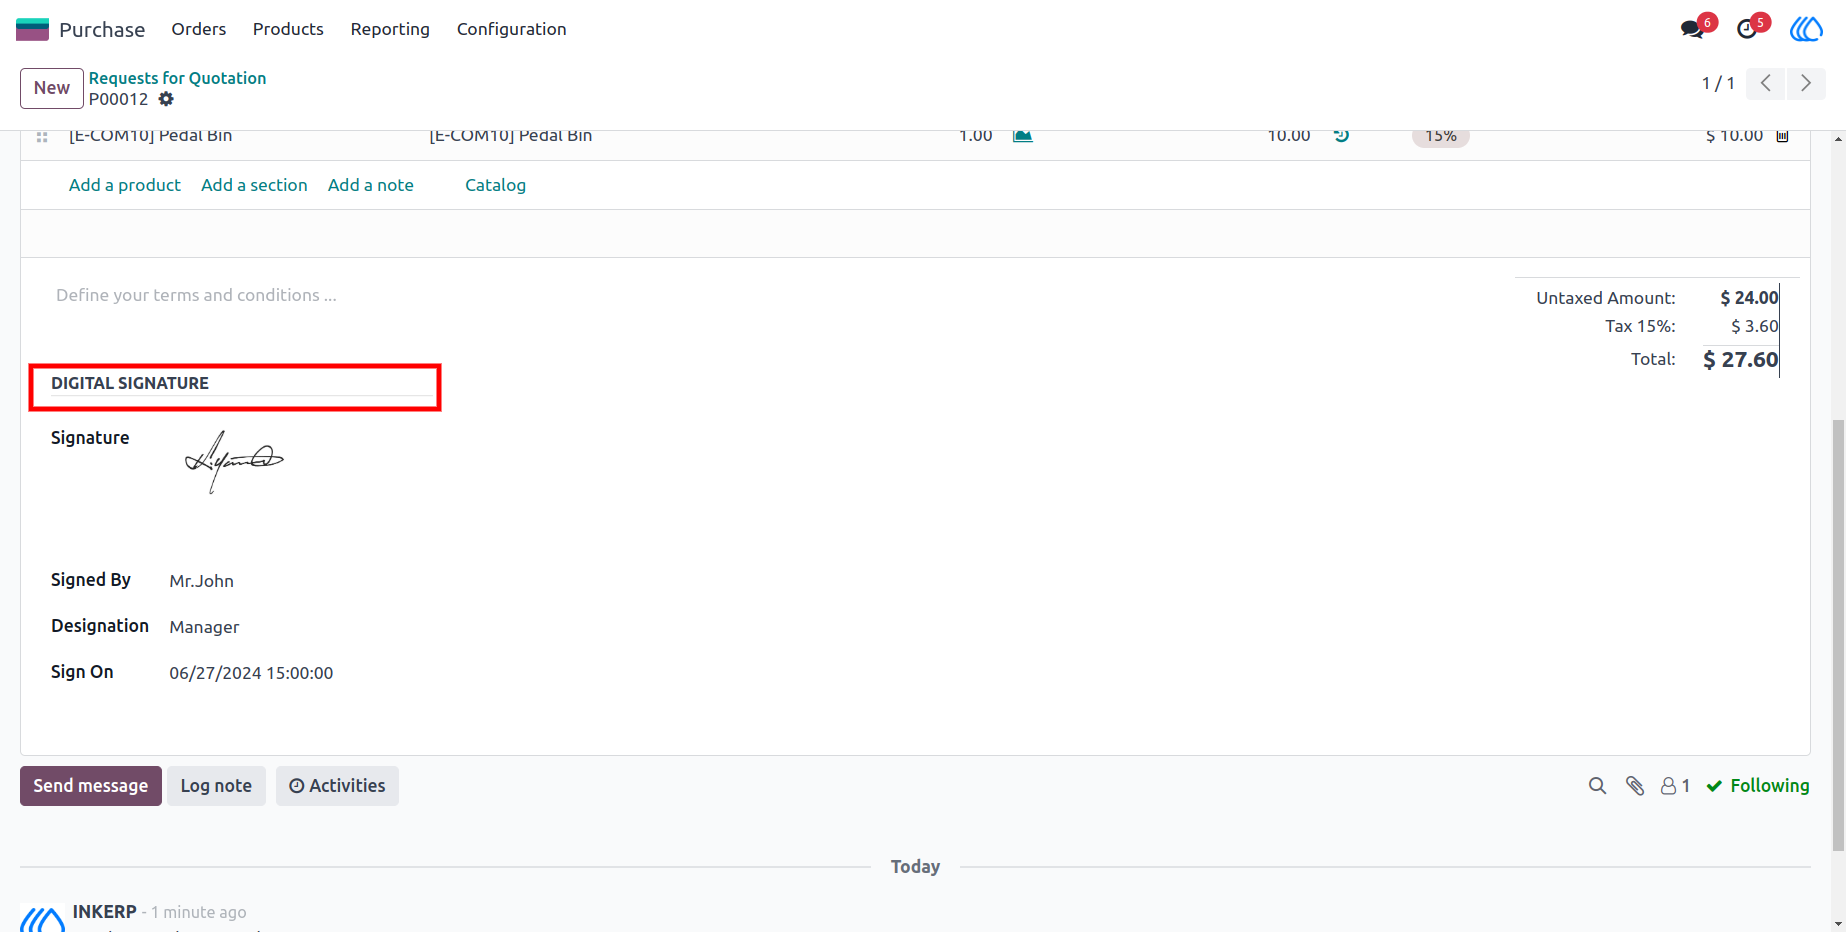Click the signature image
The height and width of the screenshot is (932, 1846).
click(x=234, y=461)
